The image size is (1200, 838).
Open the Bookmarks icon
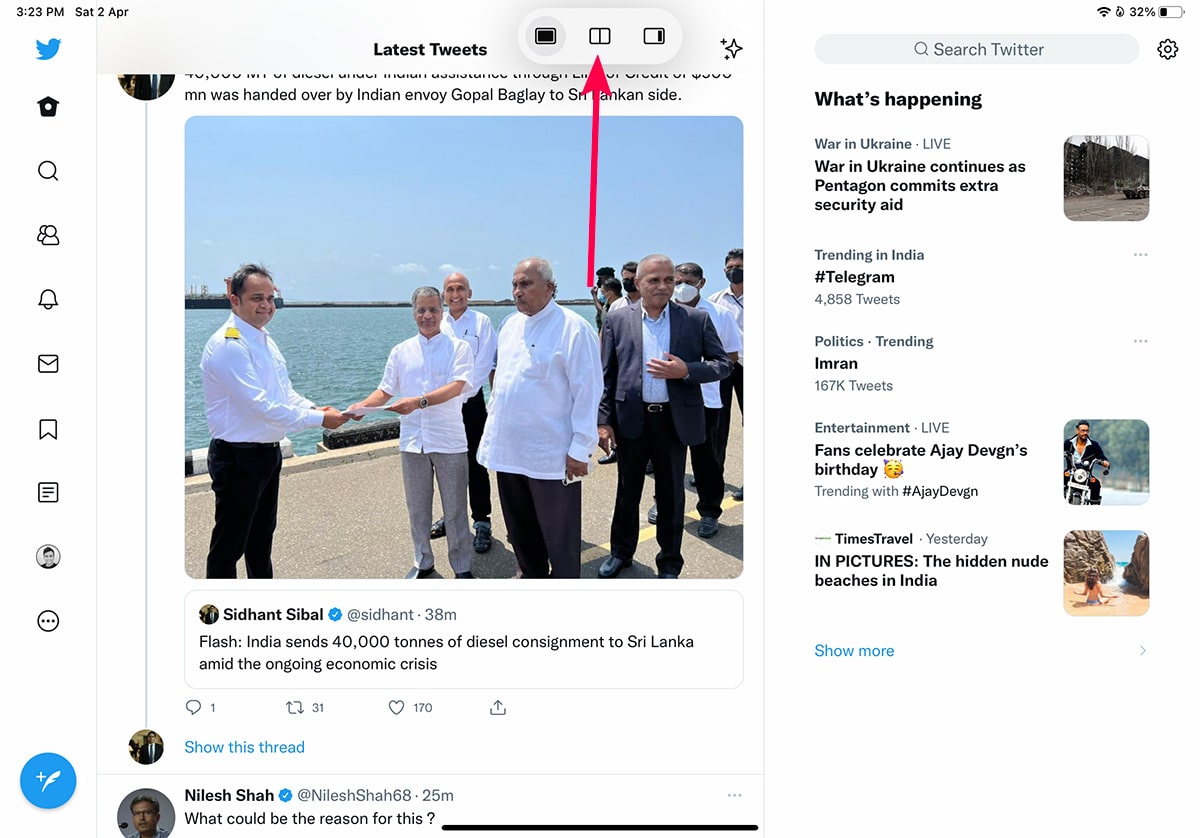click(x=48, y=429)
